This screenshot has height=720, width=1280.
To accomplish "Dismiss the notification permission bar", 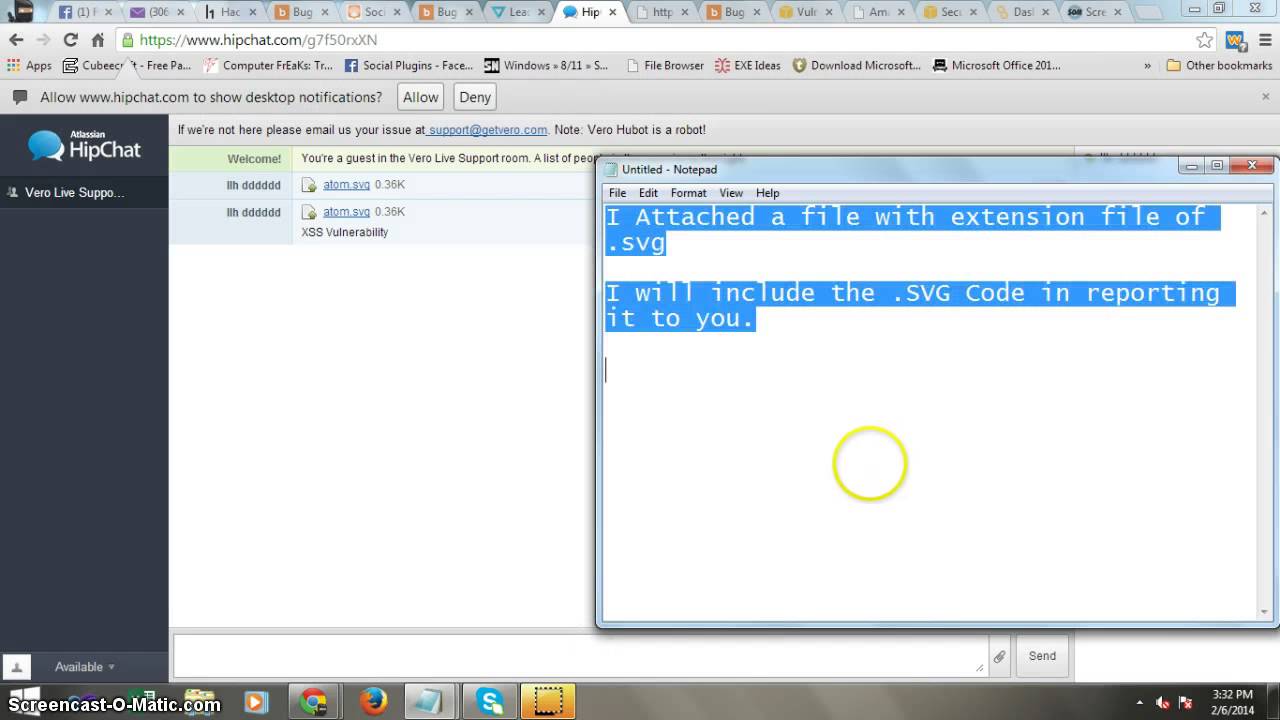I will click(x=1265, y=97).
